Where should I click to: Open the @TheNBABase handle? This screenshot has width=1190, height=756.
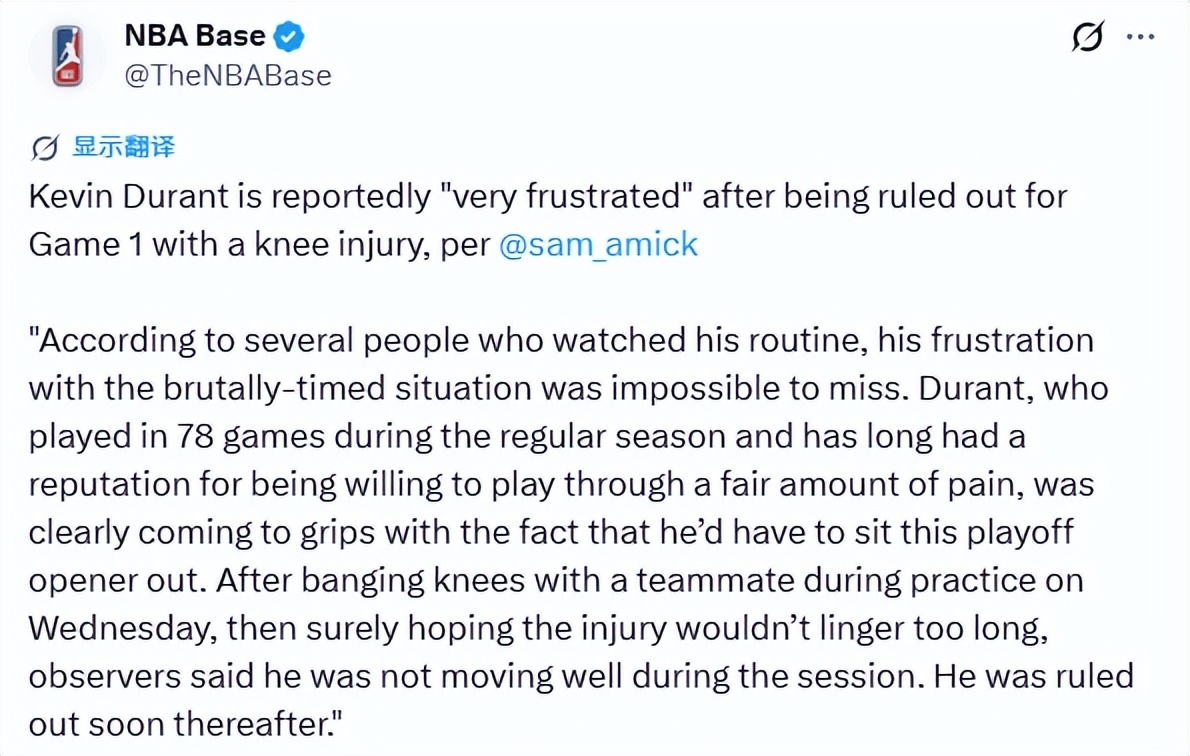coord(227,75)
